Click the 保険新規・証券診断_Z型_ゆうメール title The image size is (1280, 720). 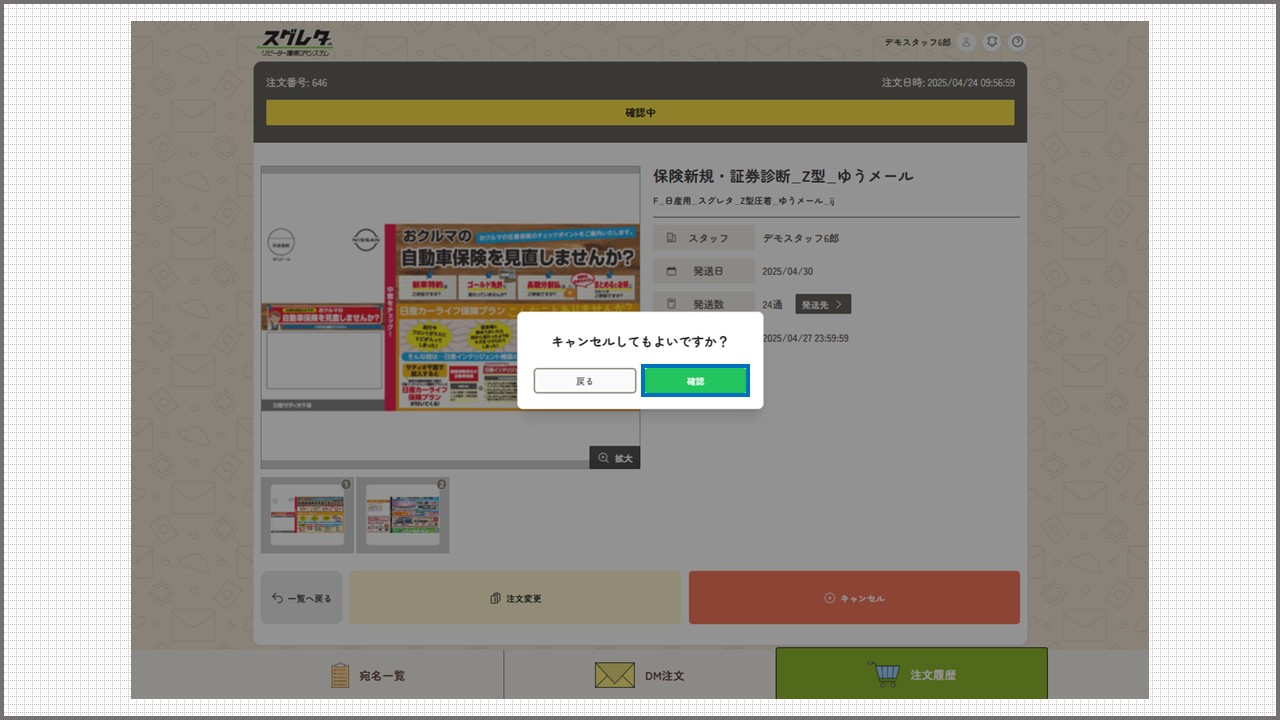click(783, 176)
